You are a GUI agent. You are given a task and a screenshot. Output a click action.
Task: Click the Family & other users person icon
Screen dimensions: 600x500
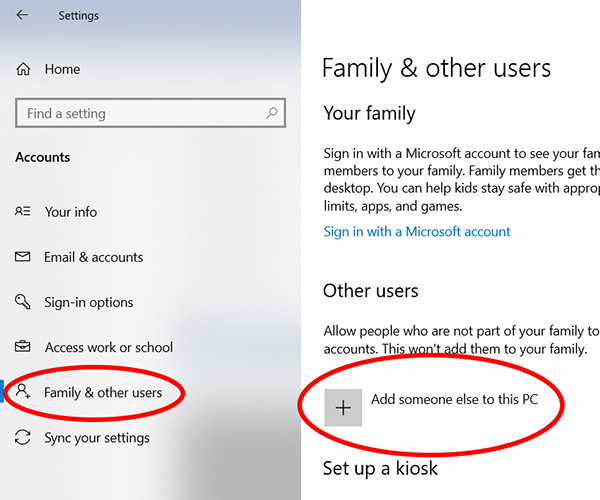[24, 392]
